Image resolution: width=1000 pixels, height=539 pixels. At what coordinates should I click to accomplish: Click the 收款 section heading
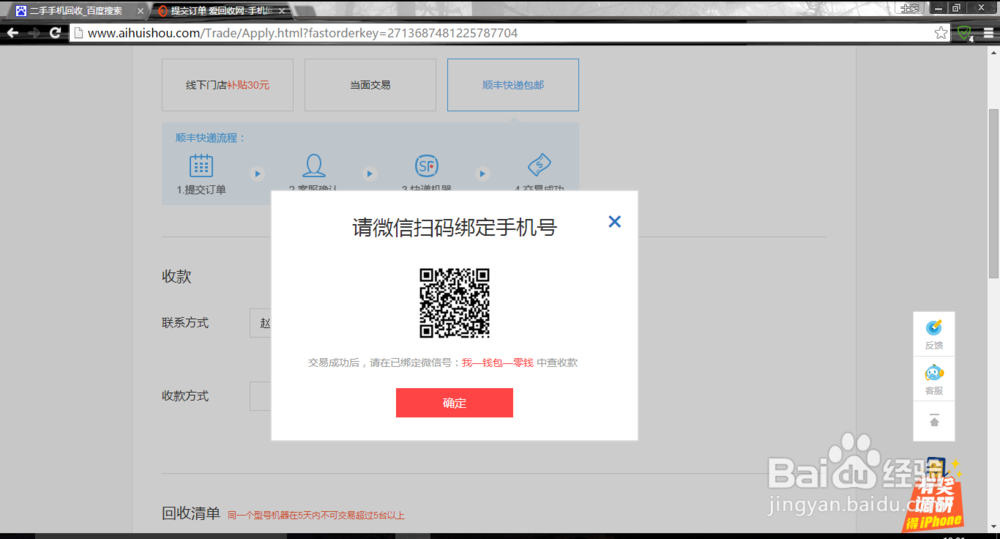(177, 276)
